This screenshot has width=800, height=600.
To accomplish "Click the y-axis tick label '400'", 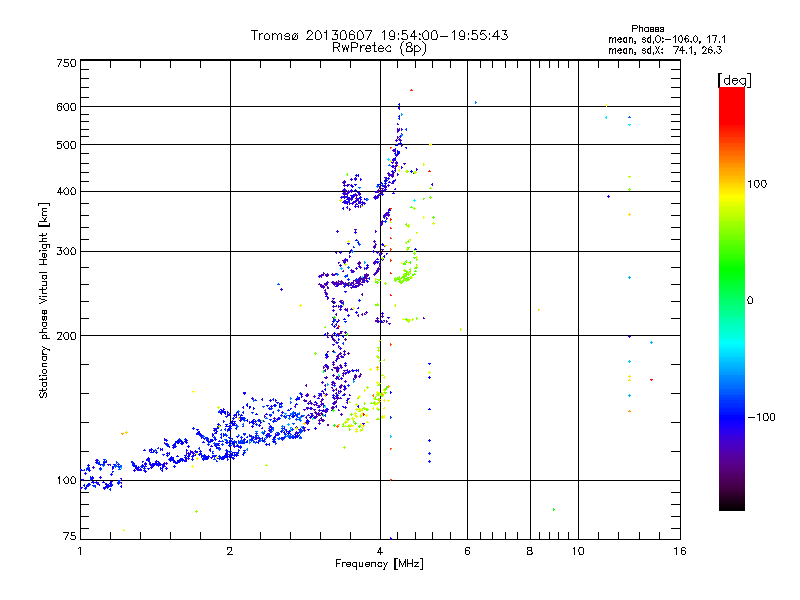I will click(x=66, y=192).
